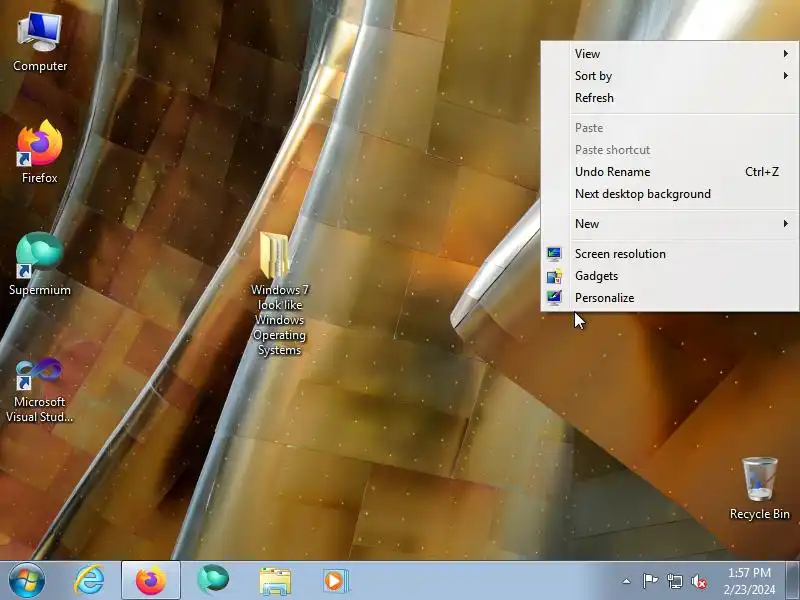Open Windows Media Player from the taskbar
Screen dimensions: 800x600
(x=335, y=581)
